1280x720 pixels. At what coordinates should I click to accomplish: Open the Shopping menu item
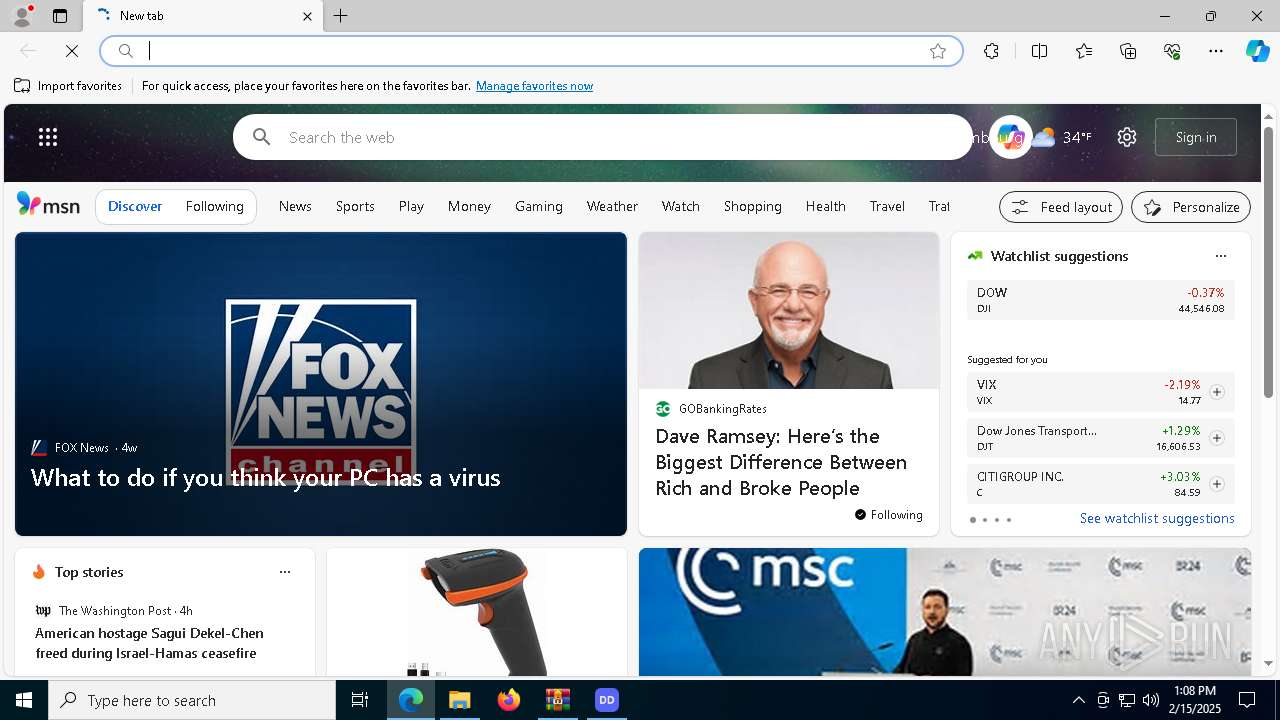[x=753, y=206]
